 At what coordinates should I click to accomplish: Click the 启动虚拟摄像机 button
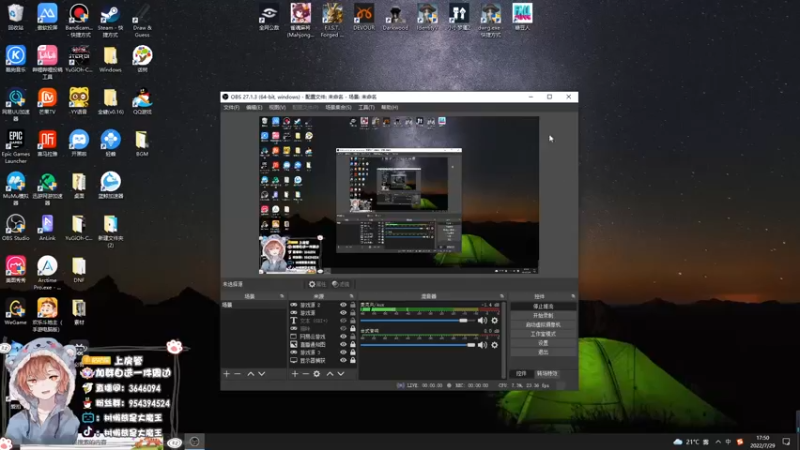click(x=543, y=325)
